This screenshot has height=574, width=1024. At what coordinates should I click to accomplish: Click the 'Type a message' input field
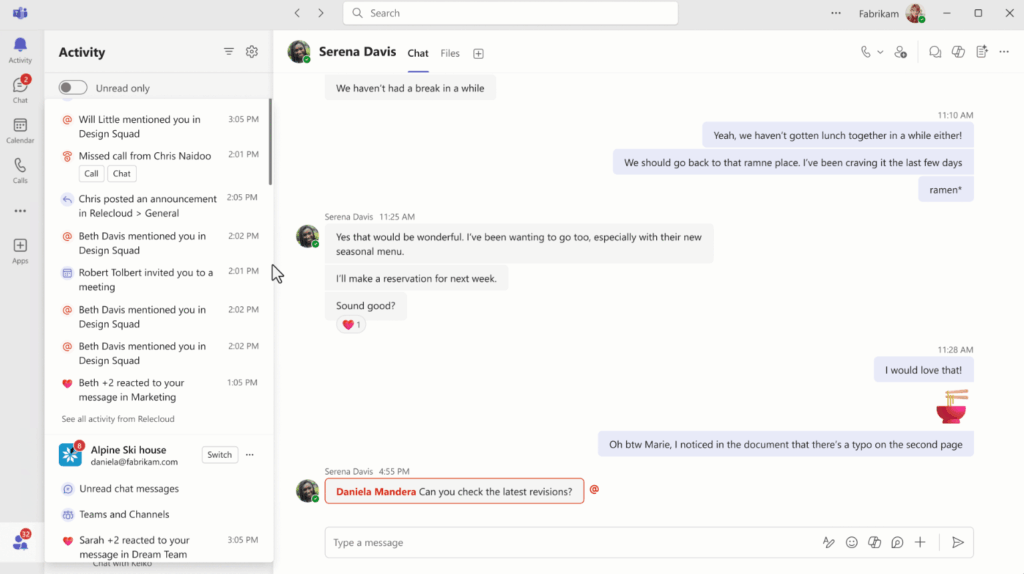tap(570, 542)
